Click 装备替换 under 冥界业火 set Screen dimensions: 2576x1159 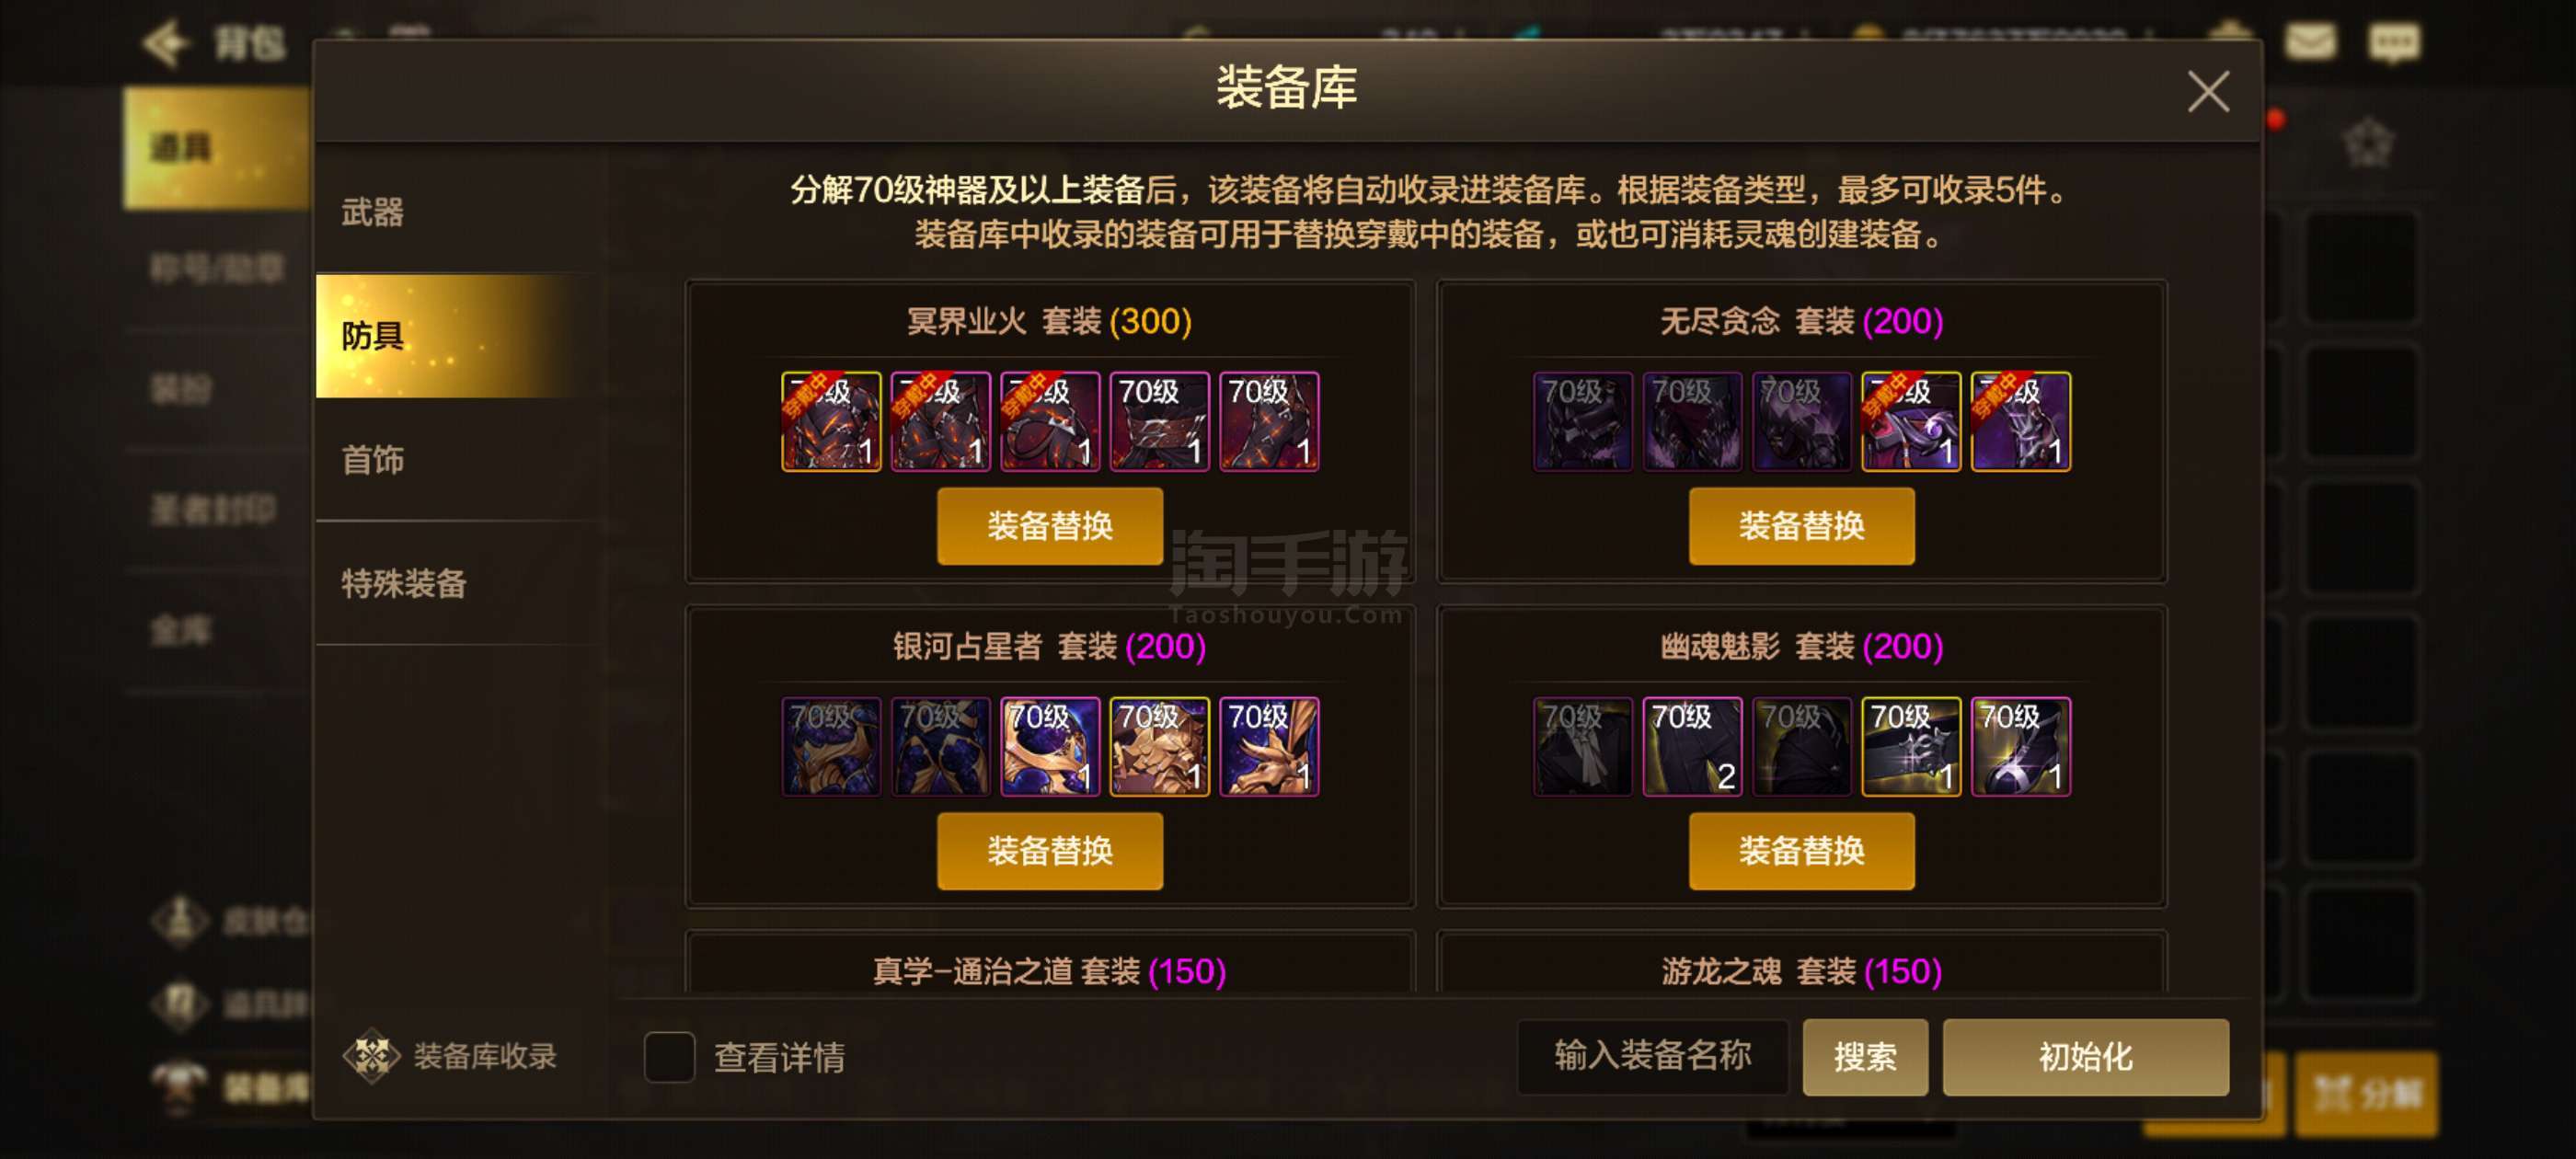1050,526
